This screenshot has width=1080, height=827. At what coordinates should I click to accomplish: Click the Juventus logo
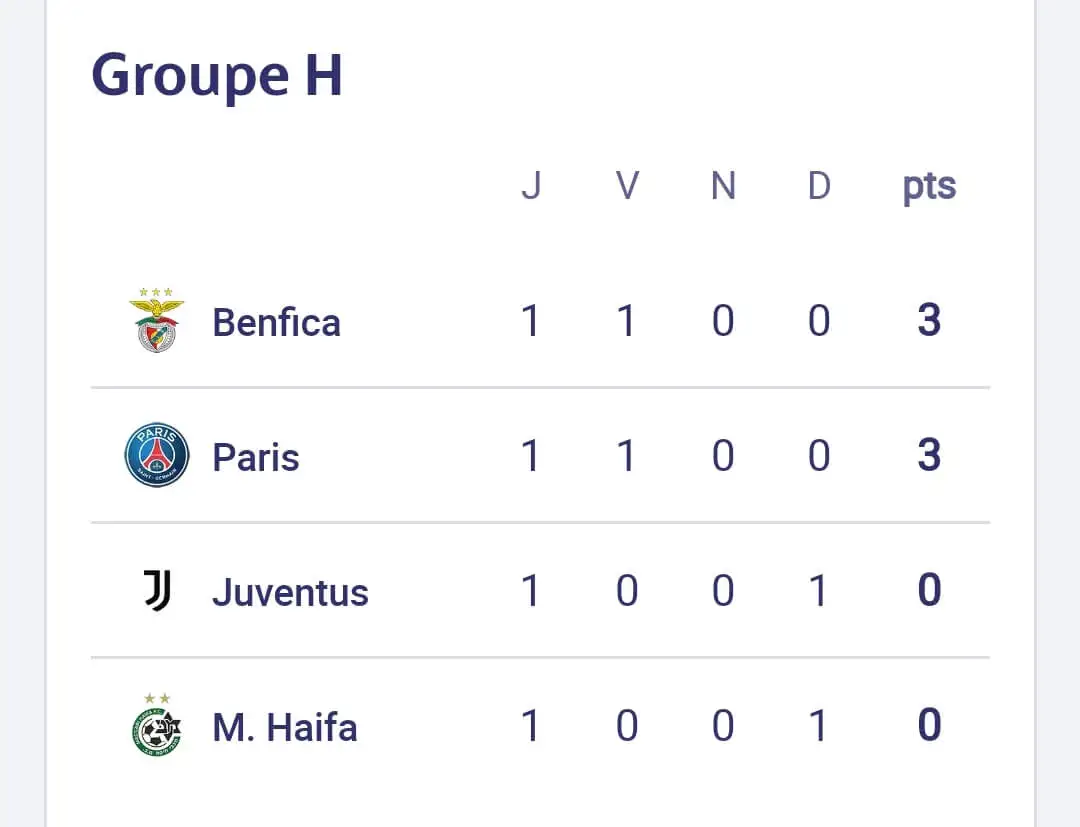click(157, 591)
